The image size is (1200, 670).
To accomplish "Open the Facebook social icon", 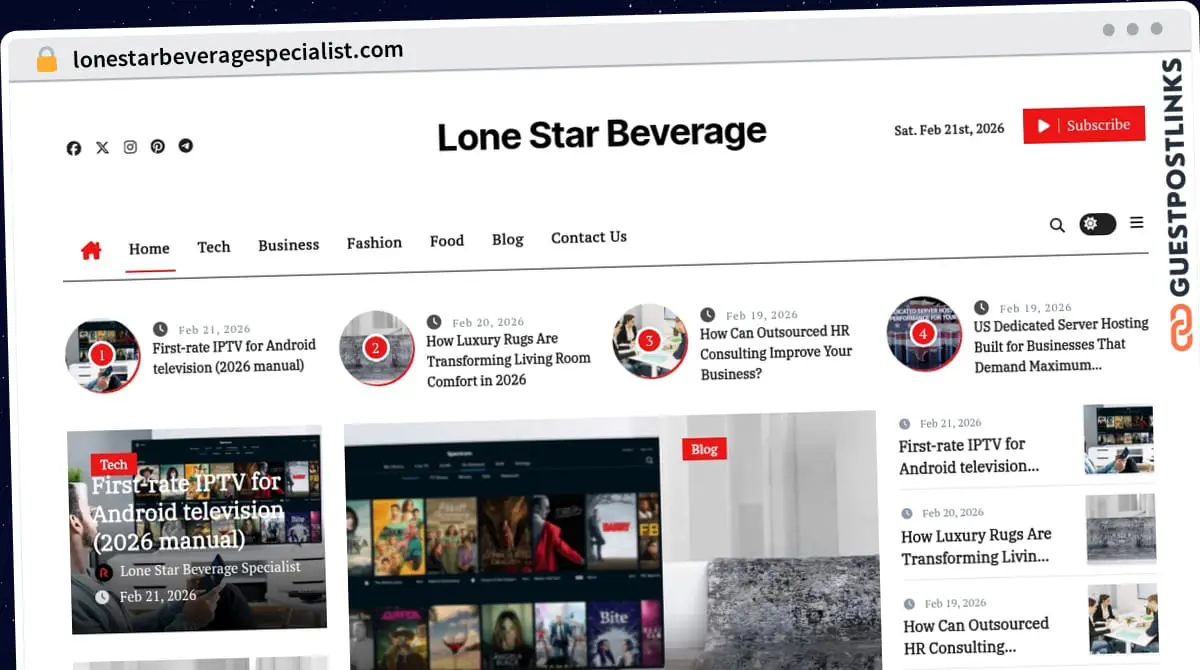I will pyautogui.click(x=74, y=148).
